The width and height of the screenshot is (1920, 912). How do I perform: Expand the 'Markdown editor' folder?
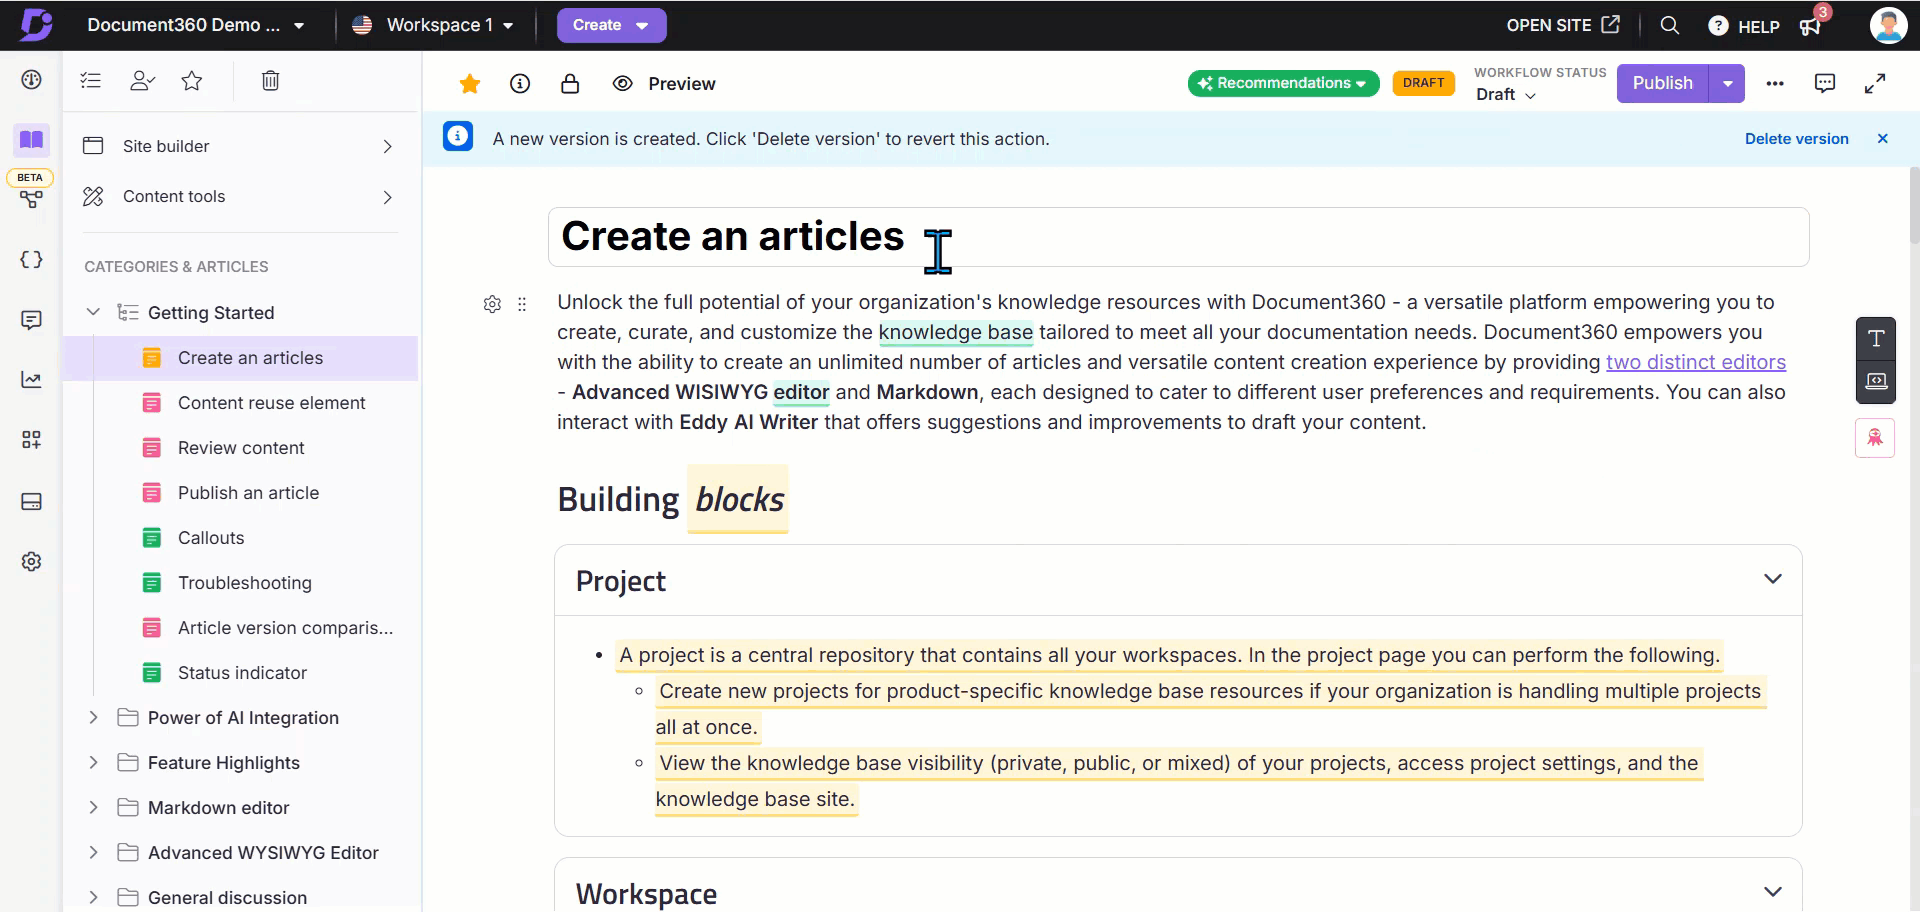[93, 807]
